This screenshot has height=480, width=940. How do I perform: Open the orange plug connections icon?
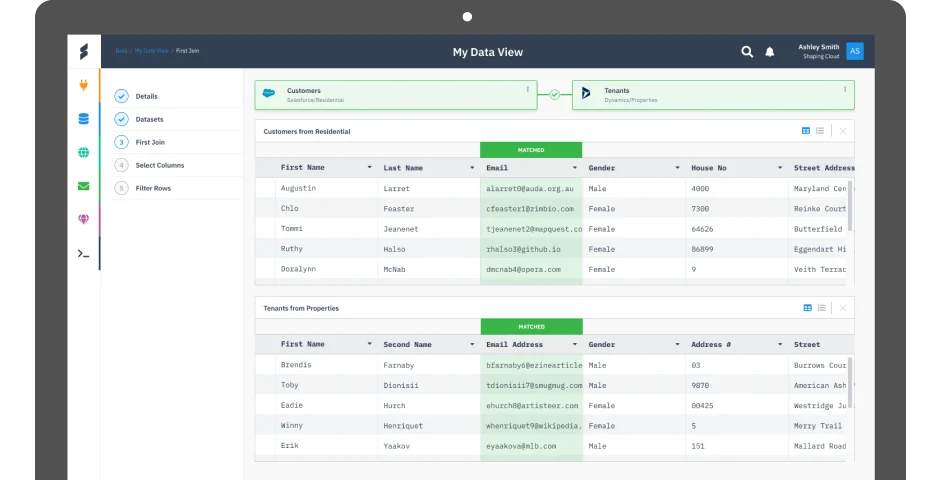click(x=83, y=85)
